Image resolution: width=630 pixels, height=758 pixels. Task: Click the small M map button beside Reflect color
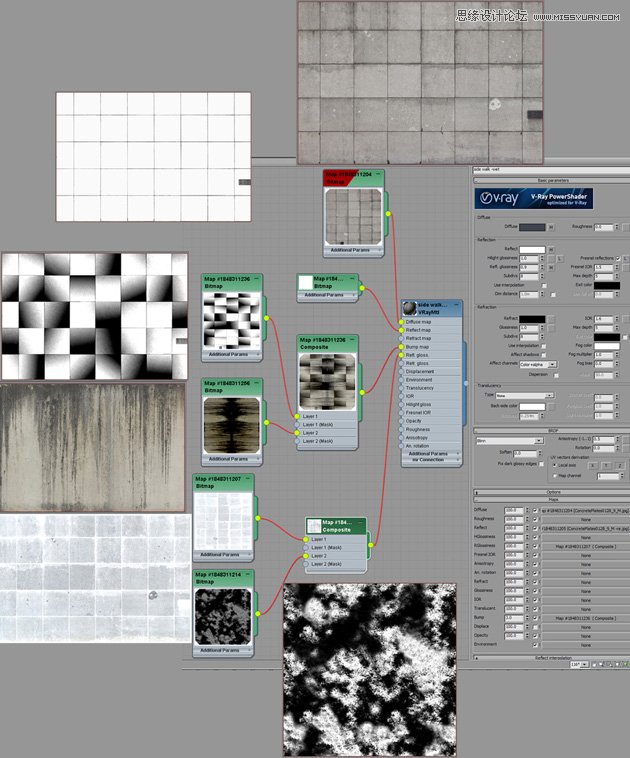(551, 249)
